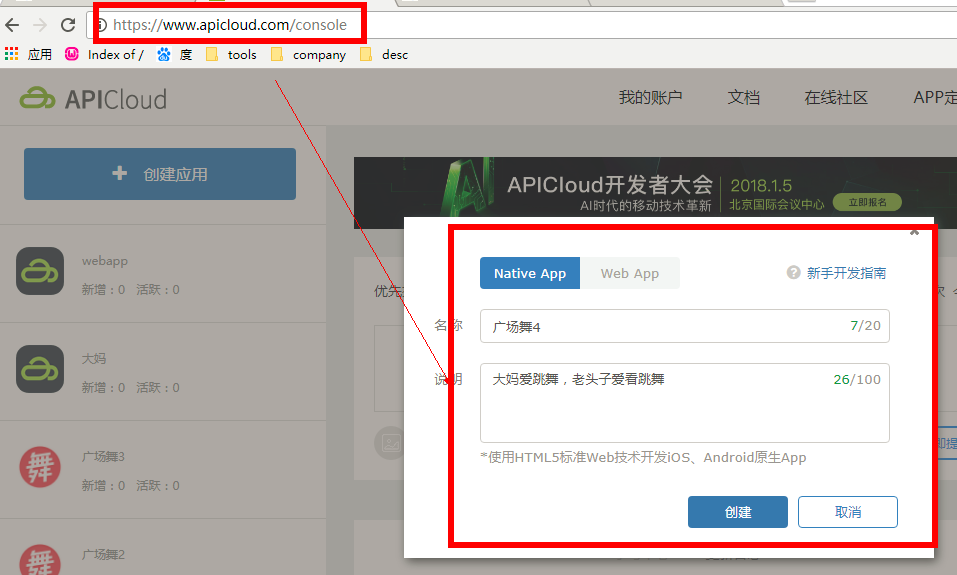Screen dimensions: 957x575
Task: Click the 创建 button
Action: tap(737, 512)
